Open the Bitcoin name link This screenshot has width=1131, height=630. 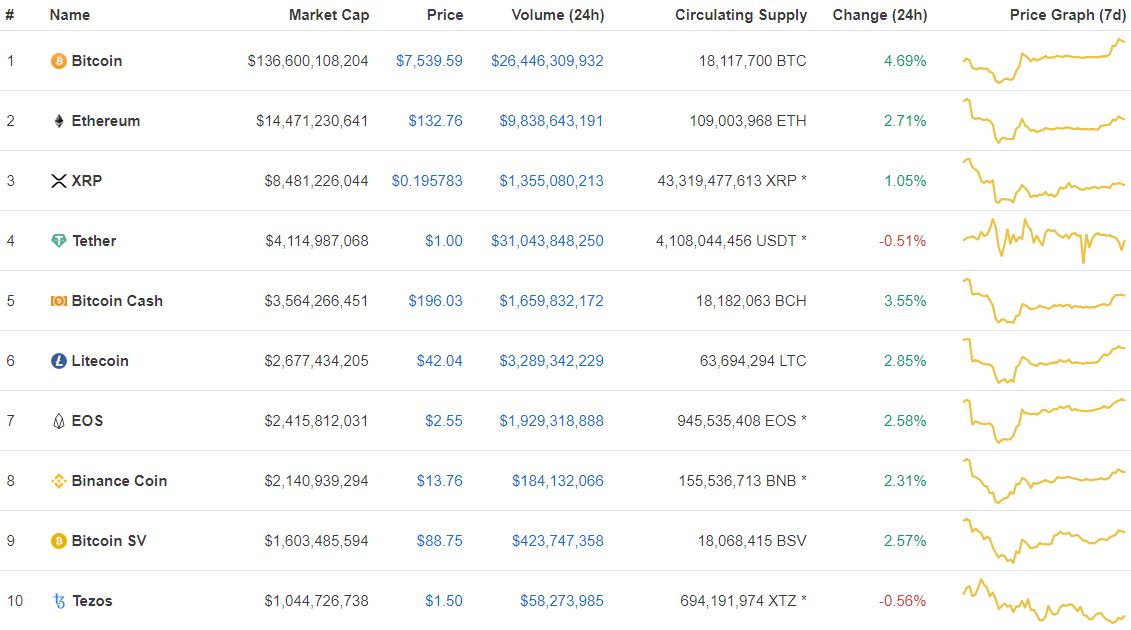(x=97, y=61)
